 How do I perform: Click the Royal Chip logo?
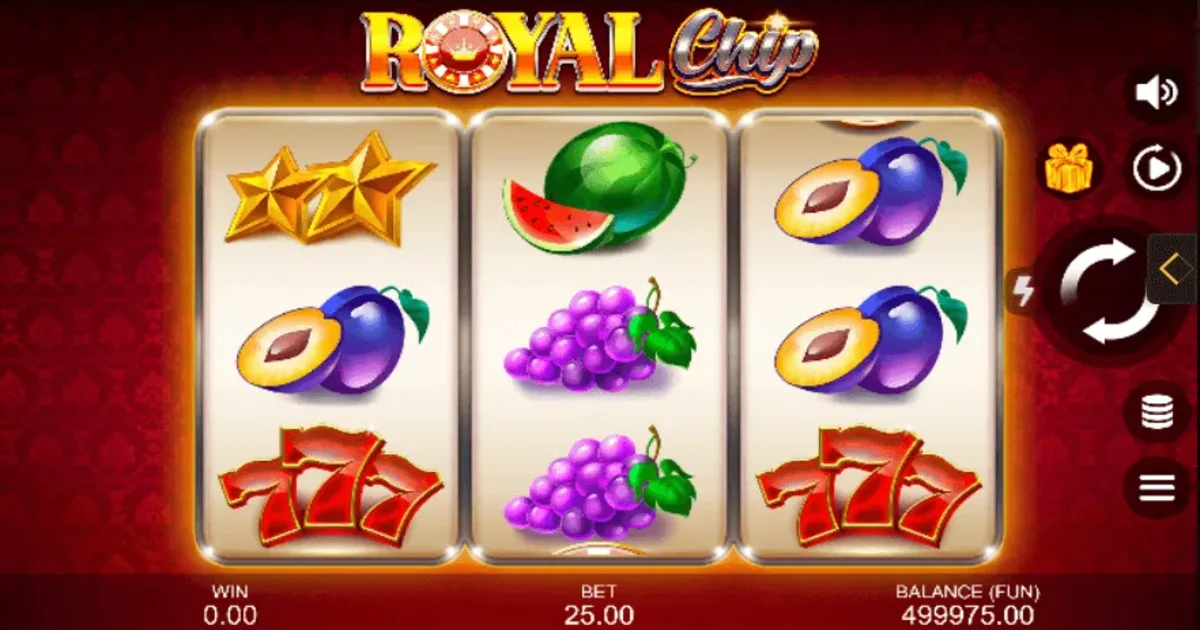point(588,50)
